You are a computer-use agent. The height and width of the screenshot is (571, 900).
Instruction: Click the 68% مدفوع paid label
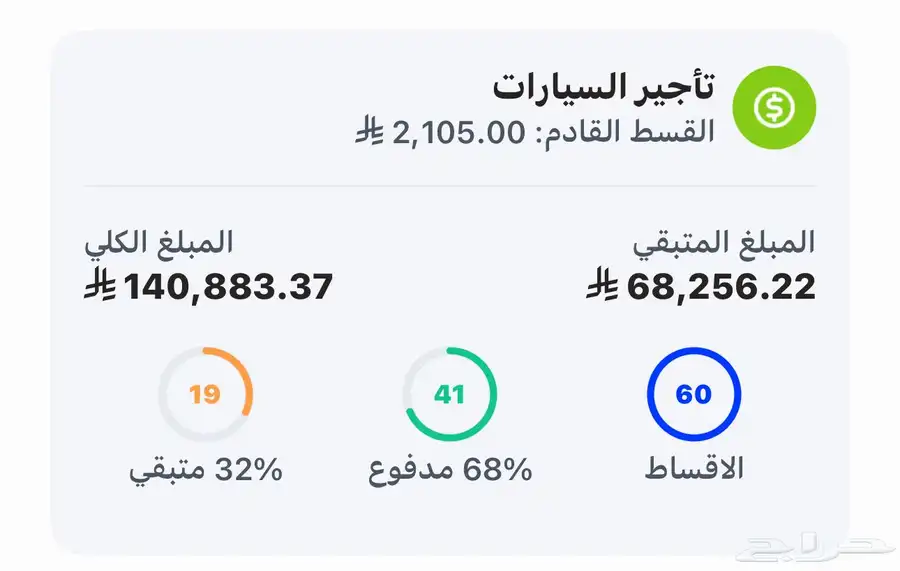tap(450, 470)
